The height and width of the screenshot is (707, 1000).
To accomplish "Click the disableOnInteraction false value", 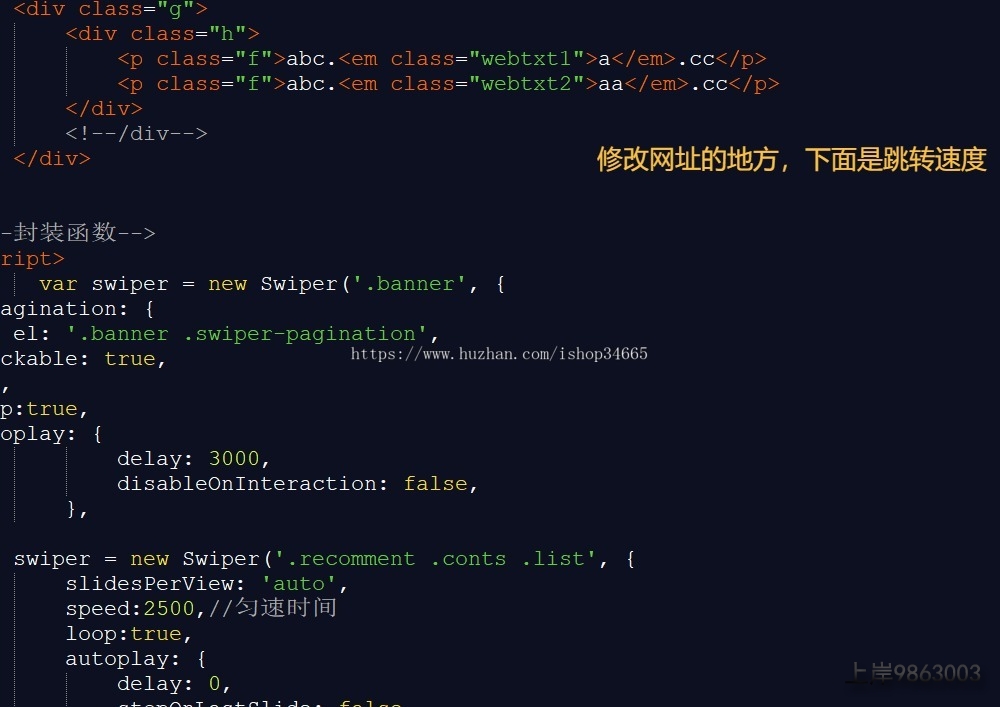I will (x=435, y=484).
